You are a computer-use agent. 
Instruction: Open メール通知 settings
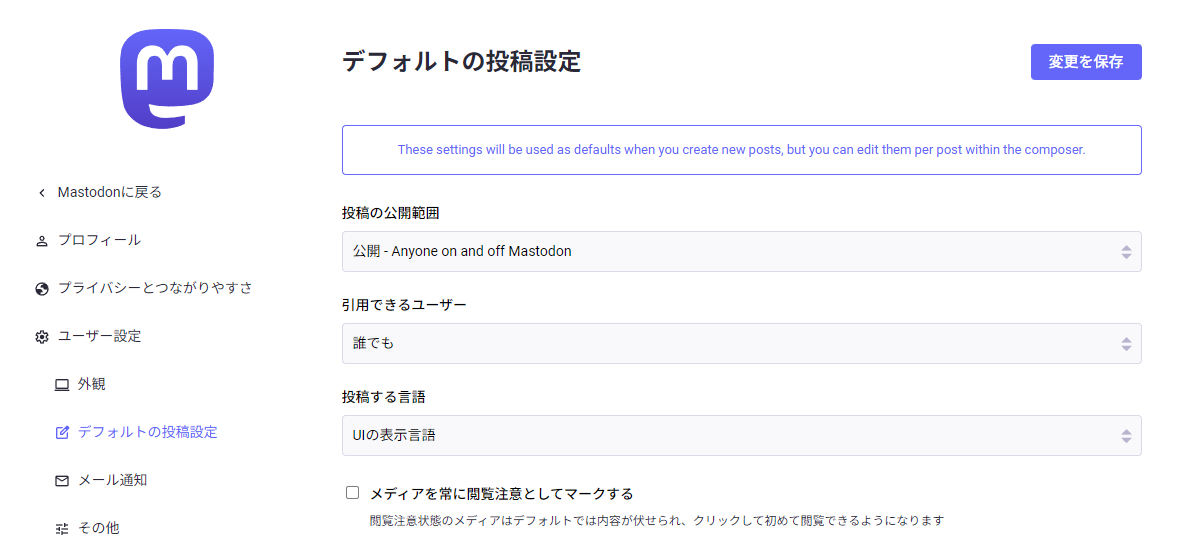(x=112, y=480)
